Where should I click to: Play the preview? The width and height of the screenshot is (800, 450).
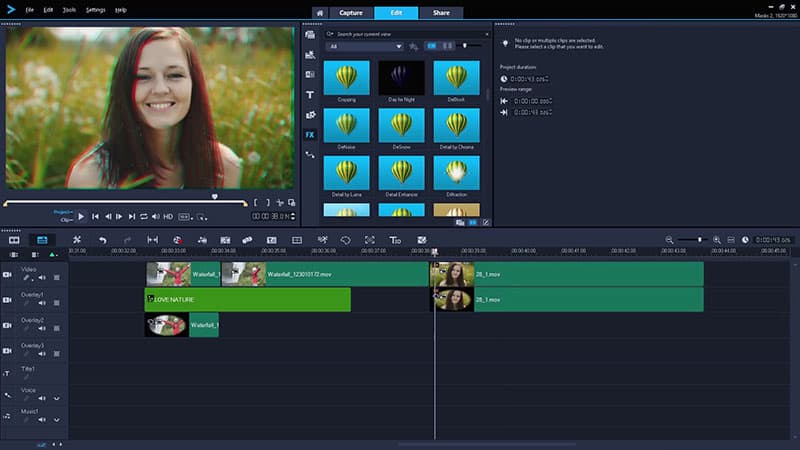coord(81,217)
